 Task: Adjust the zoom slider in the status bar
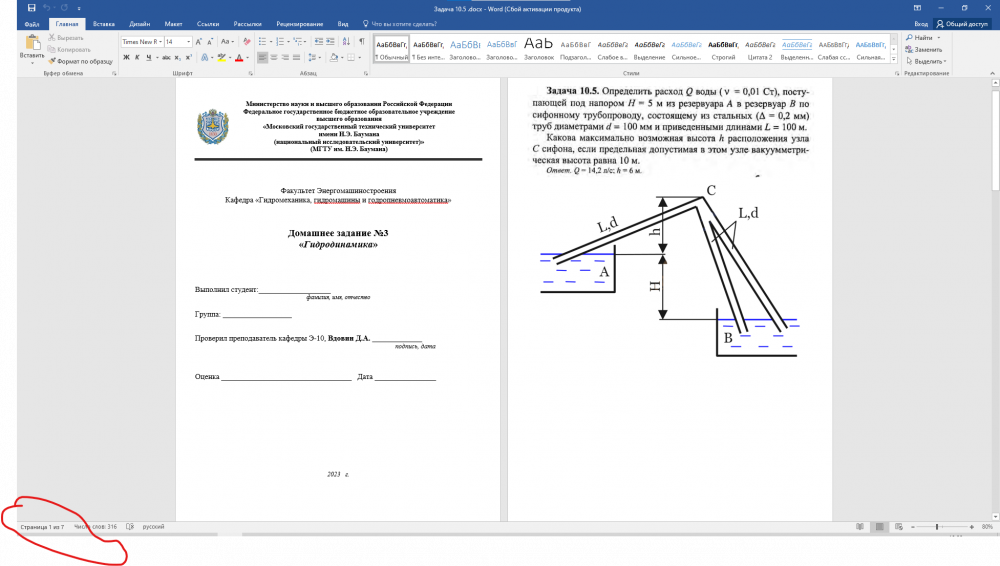coord(939,526)
